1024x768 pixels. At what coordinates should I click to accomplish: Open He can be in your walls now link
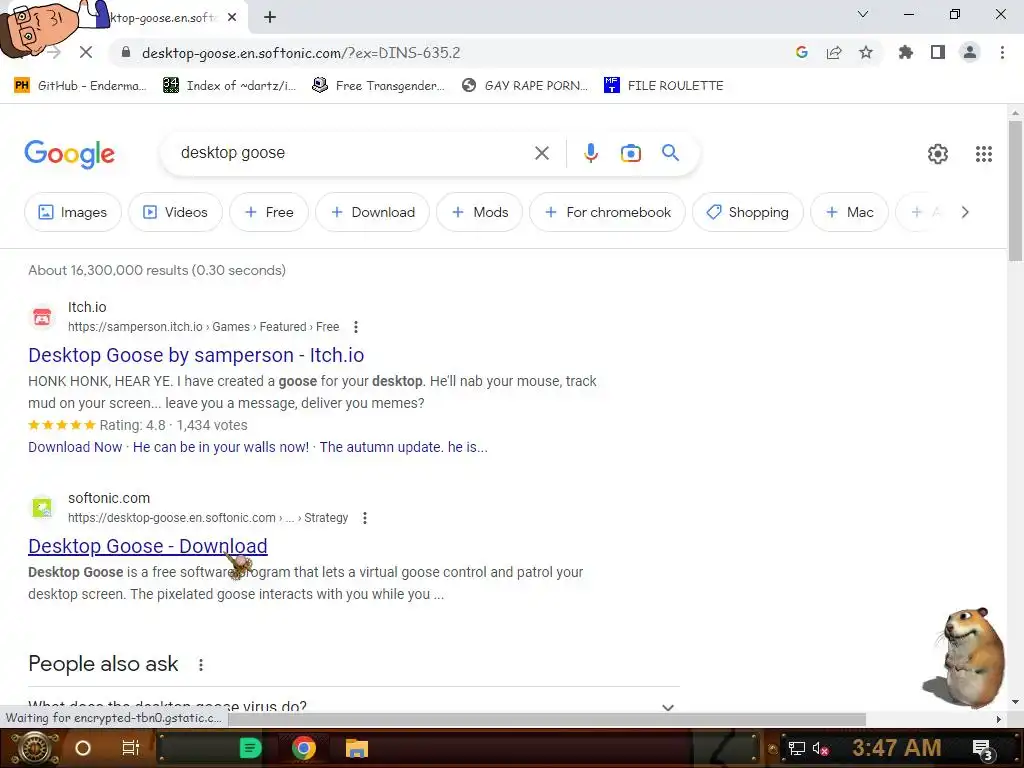[221, 447]
